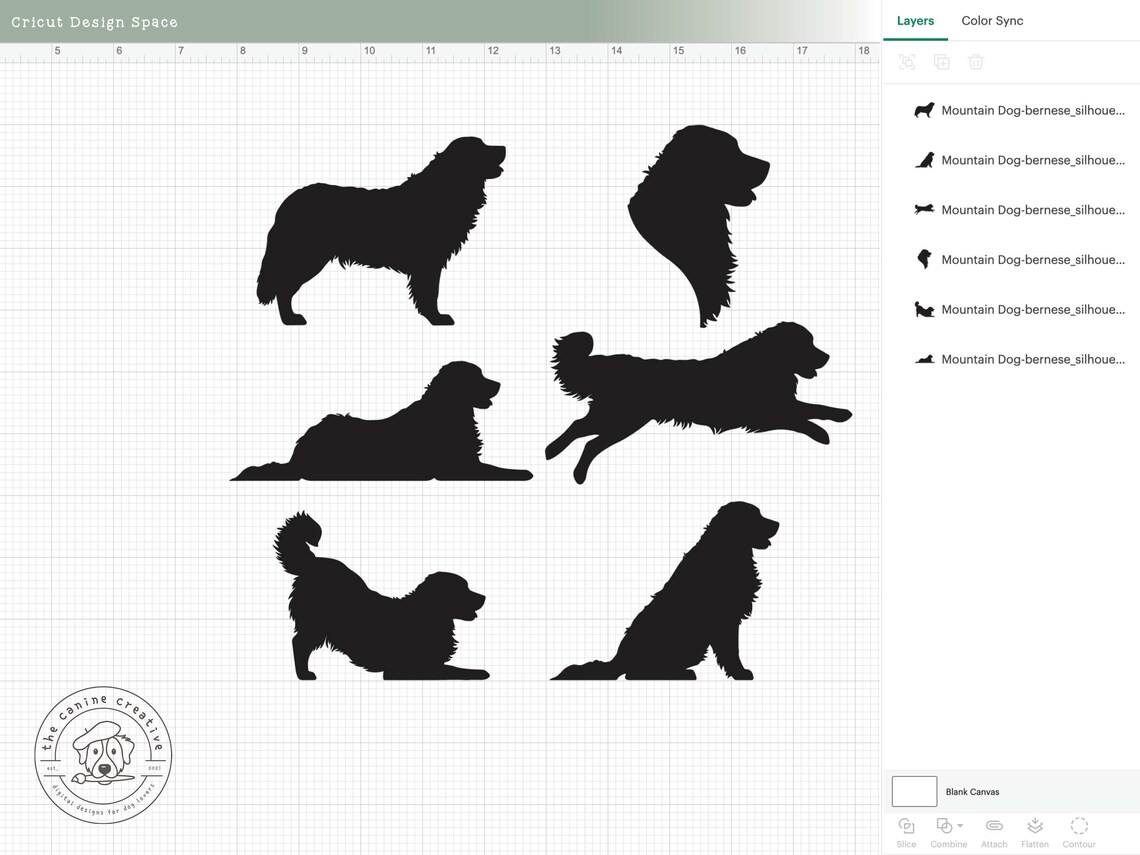Select the Combine tool

tap(948, 832)
